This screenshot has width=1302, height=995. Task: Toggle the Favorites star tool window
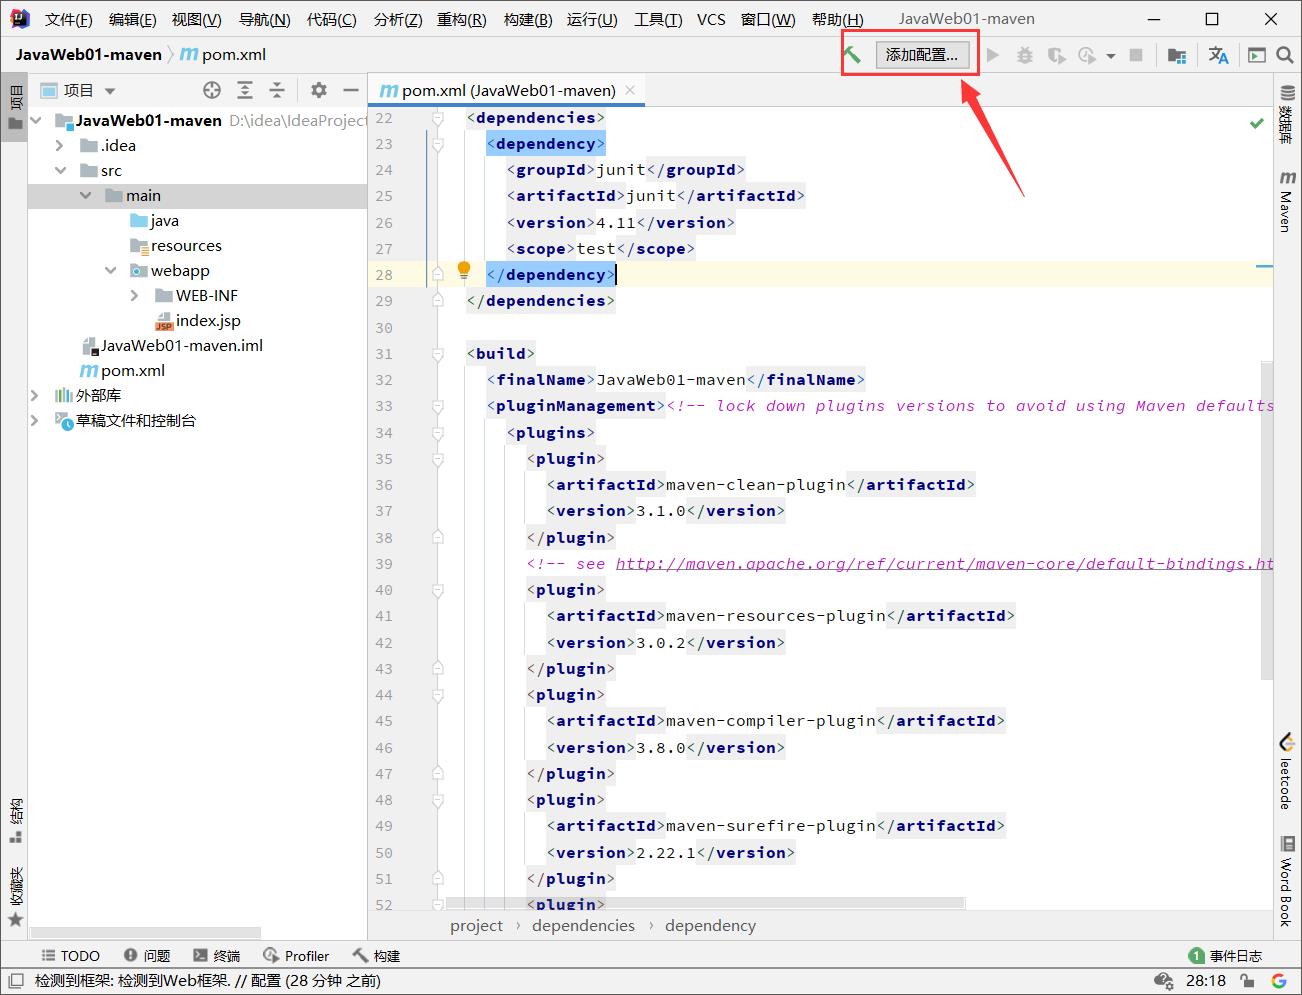point(15,898)
